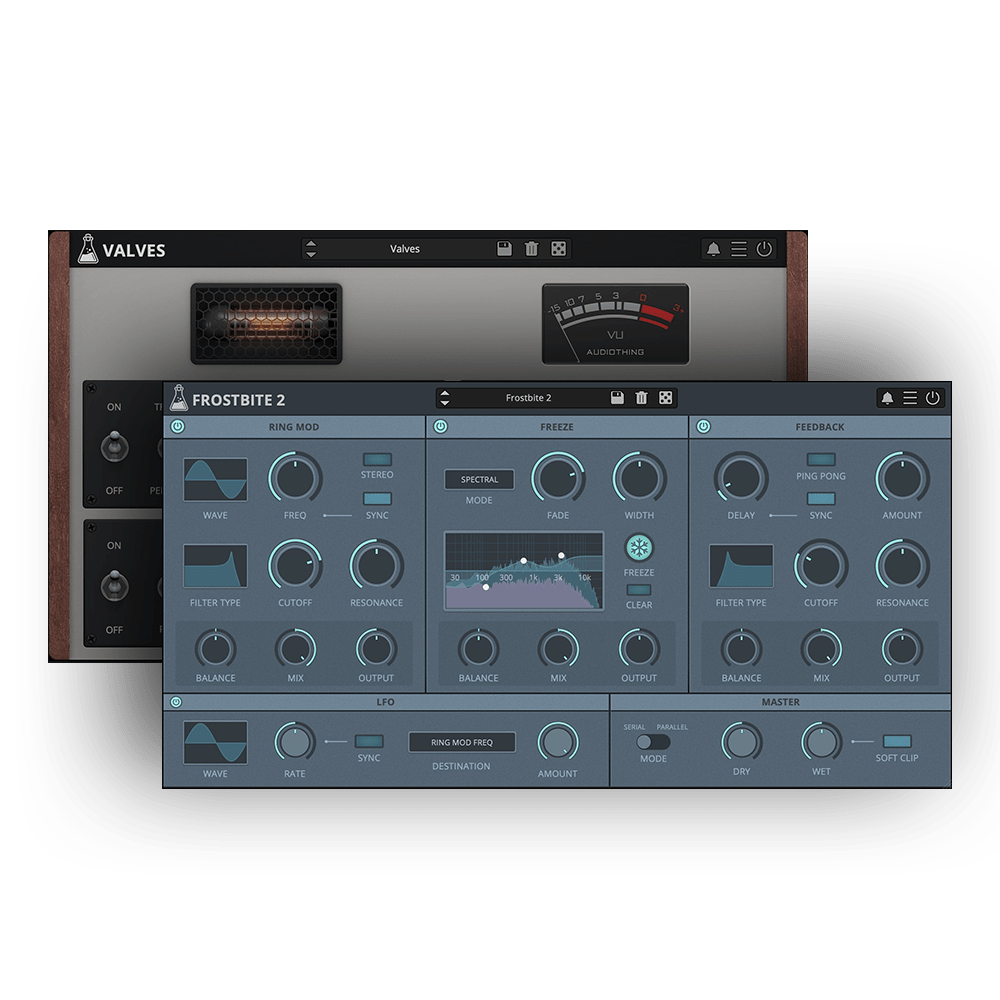Click Ring Mod Mix knob

click(x=295, y=649)
